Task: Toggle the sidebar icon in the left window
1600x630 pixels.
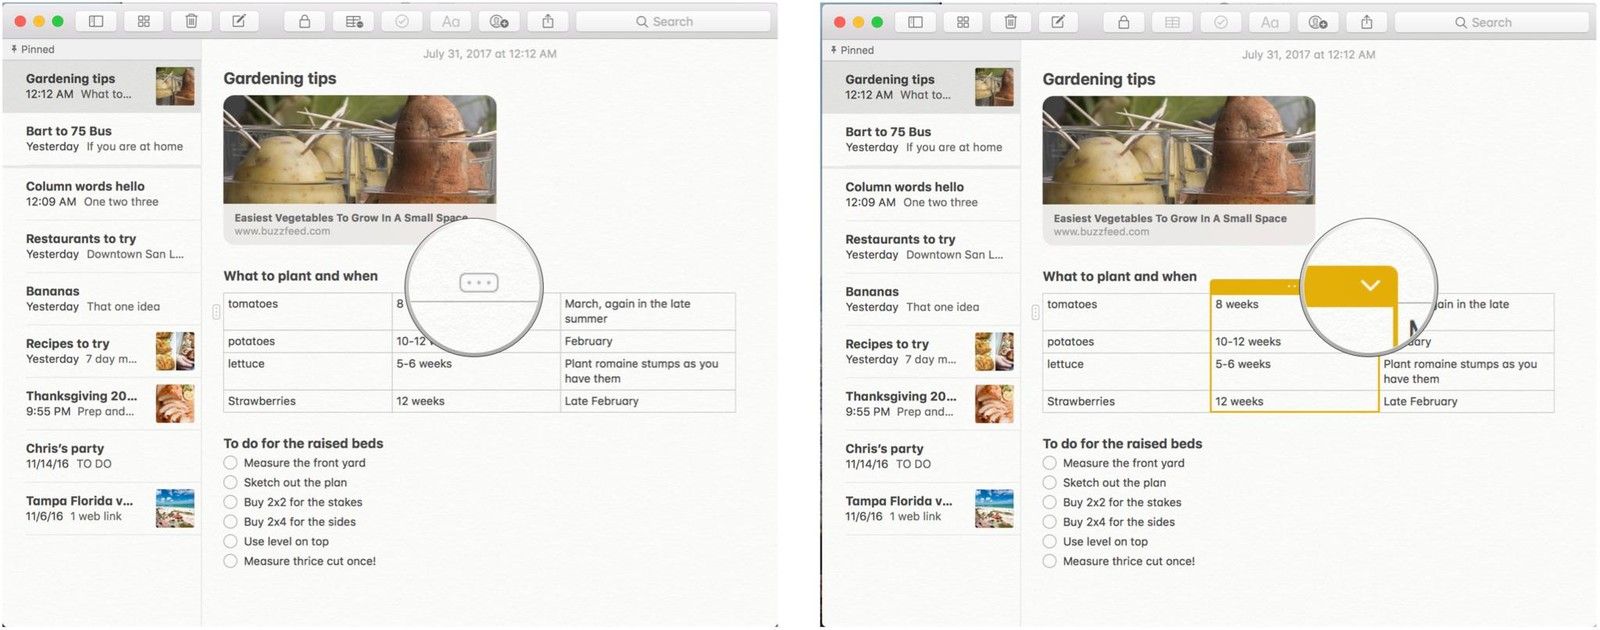Action: point(96,21)
